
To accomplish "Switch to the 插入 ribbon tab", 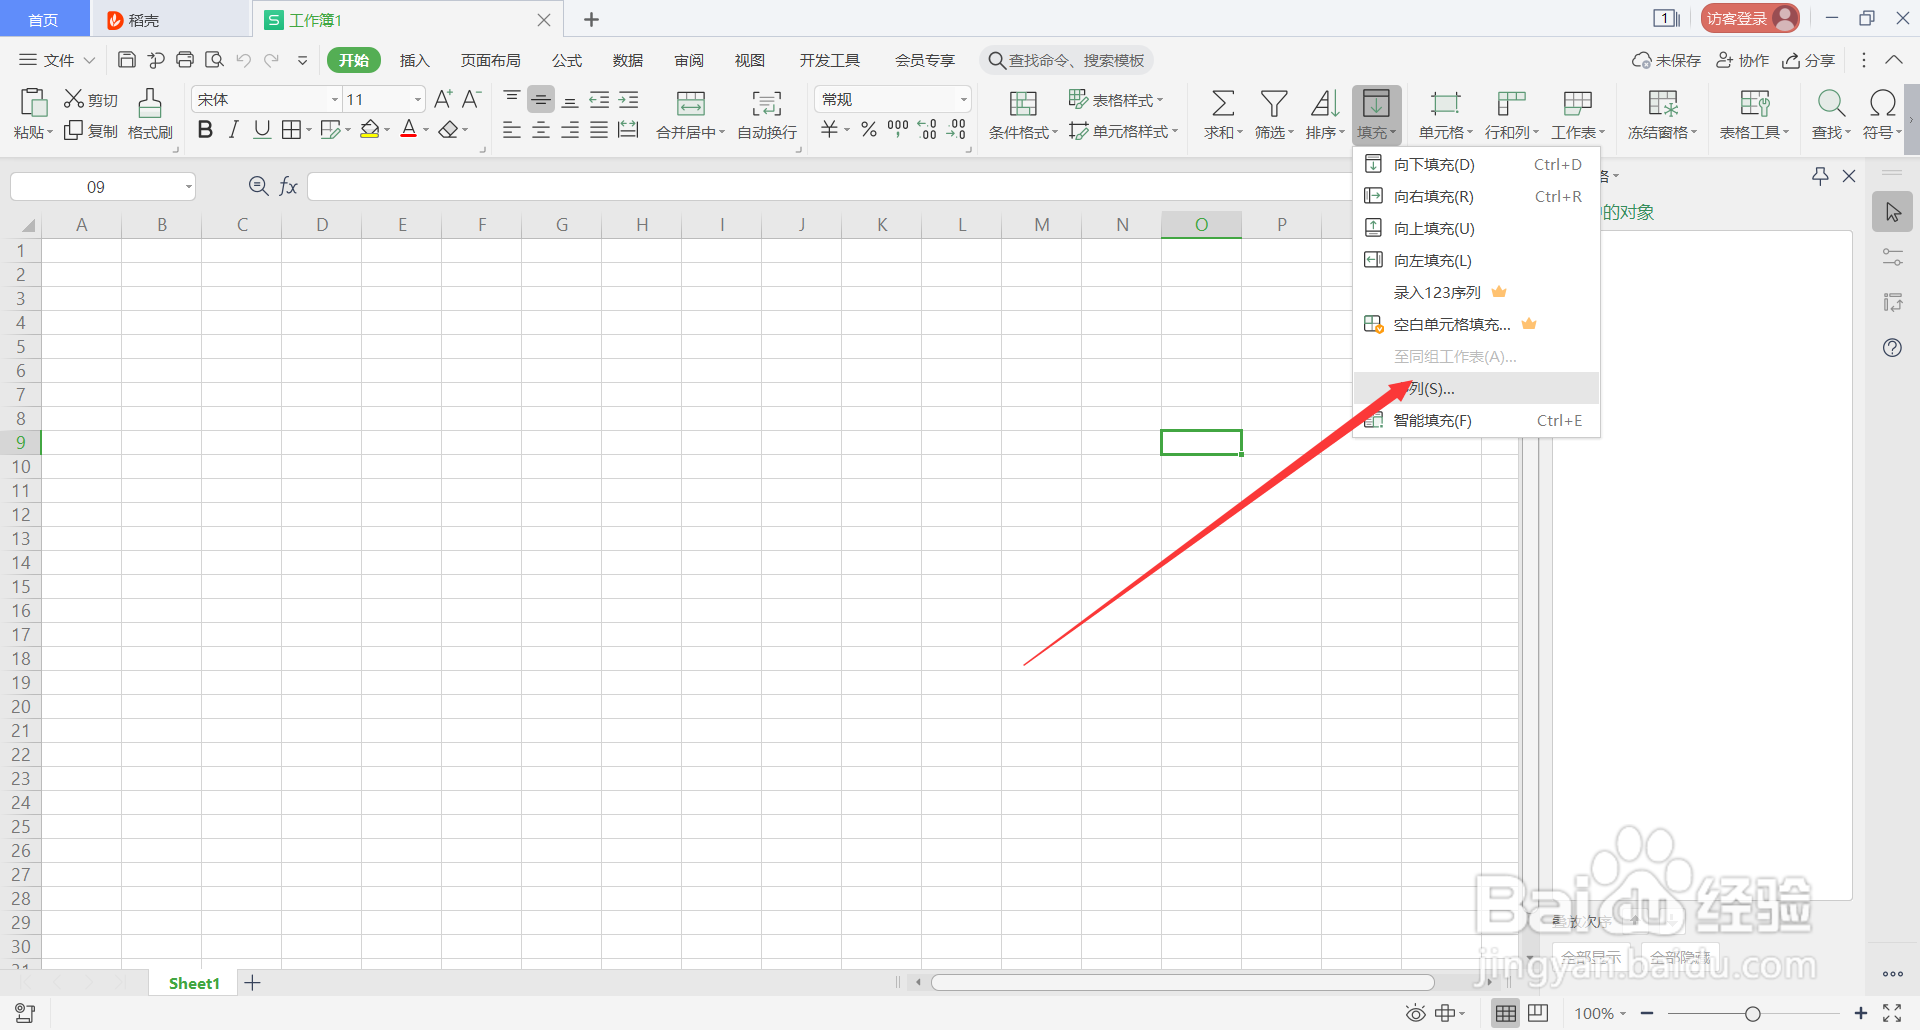I will [x=414, y=60].
